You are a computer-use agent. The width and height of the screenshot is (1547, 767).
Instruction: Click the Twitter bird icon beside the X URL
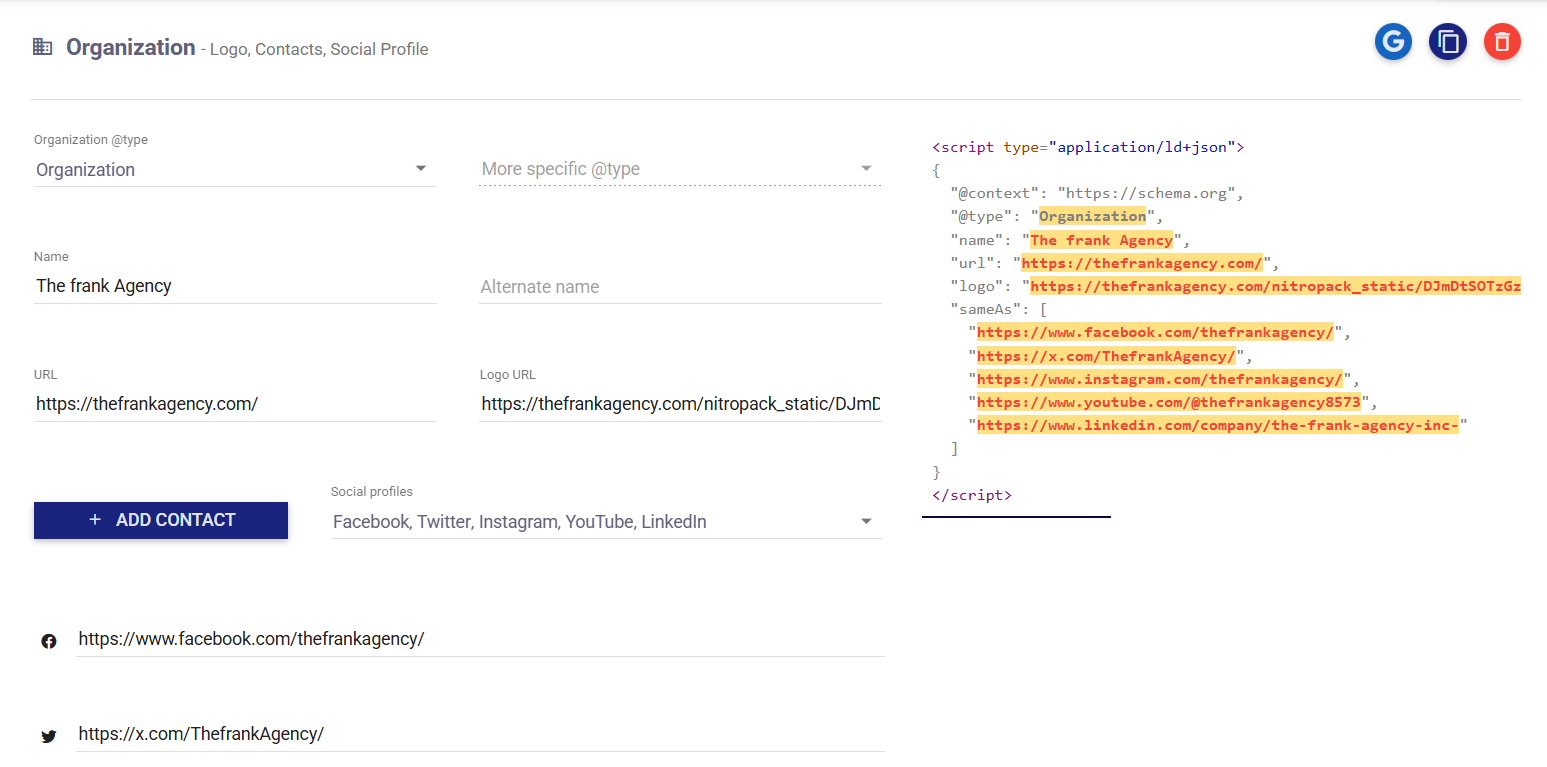click(48, 735)
